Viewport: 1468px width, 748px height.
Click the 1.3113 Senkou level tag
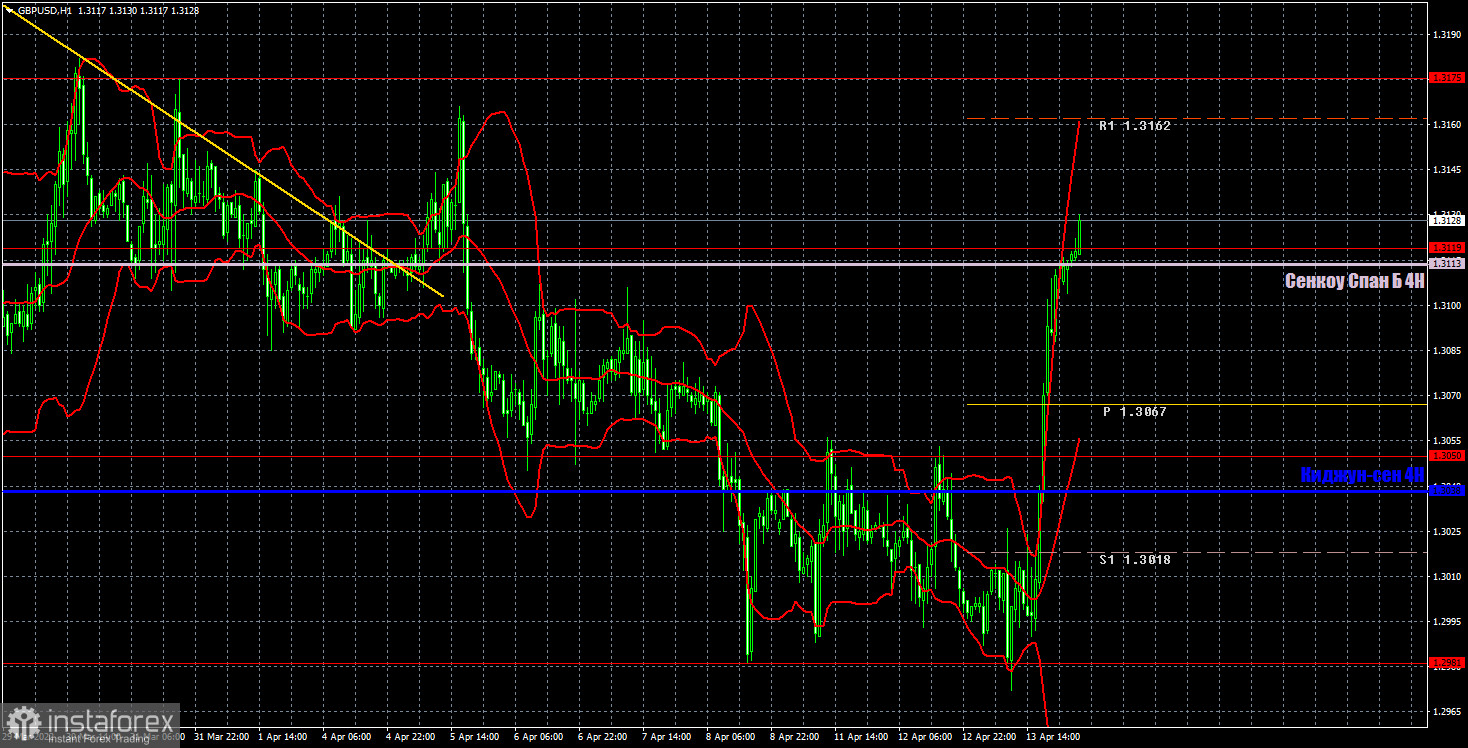pyautogui.click(x=1447, y=263)
